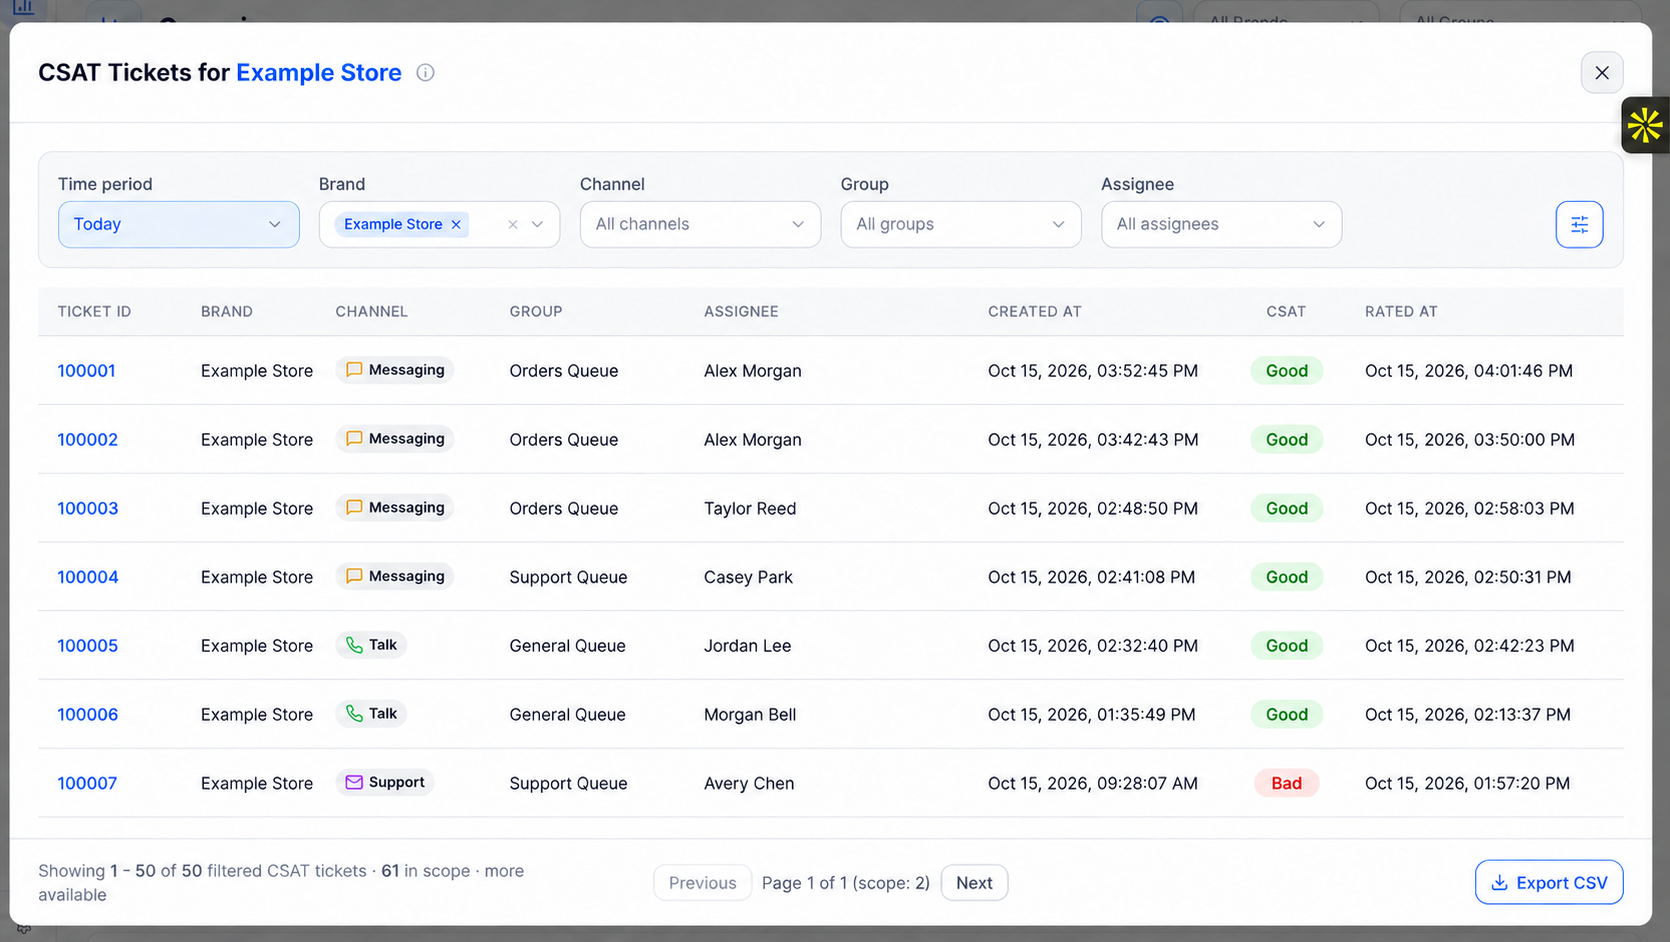This screenshot has height=942, width=1670.
Task: Click assignee Avery Chen
Action: point(749,784)
